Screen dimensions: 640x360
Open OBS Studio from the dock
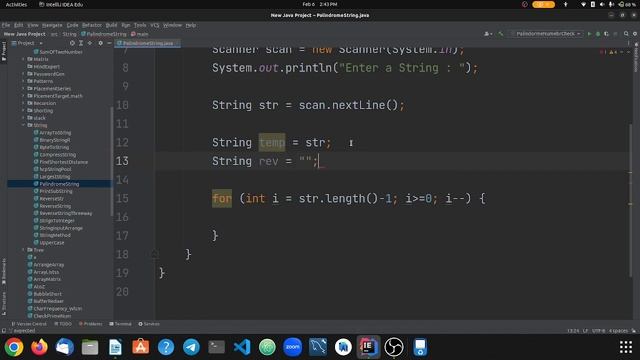pyautogui.click(x=394, y=347)
